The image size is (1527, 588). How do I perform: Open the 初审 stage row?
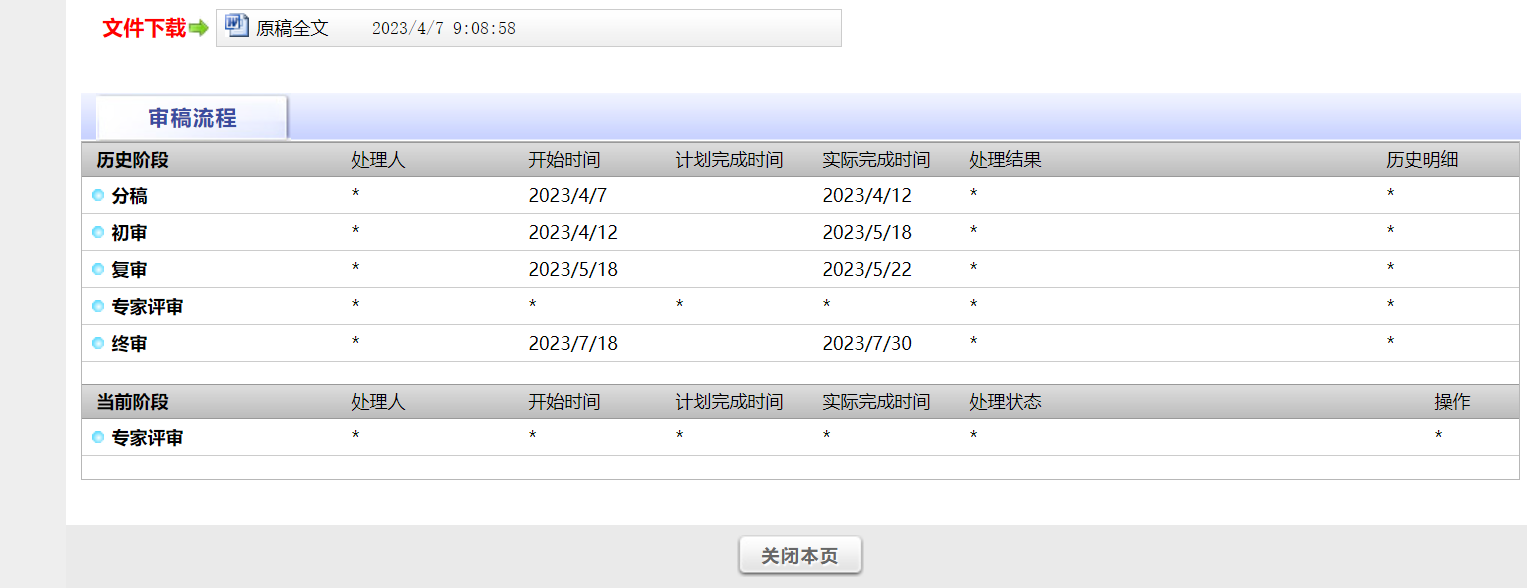[800, 233]
